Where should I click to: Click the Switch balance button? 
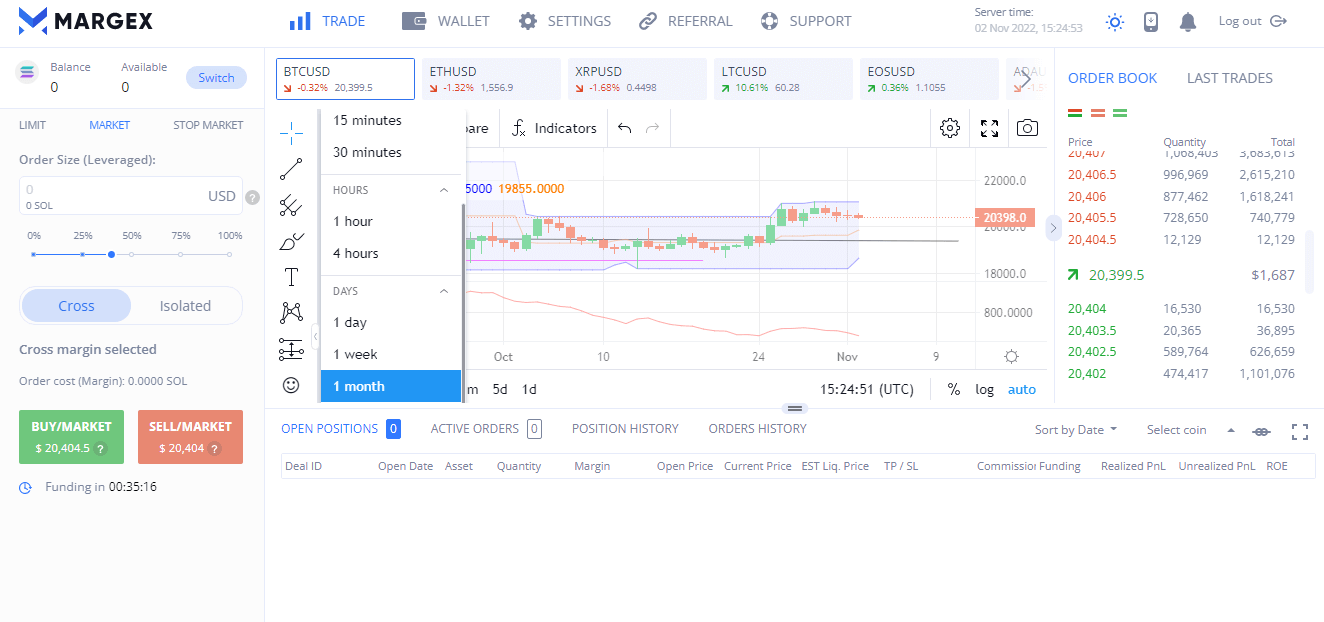(x=216, y=78)
